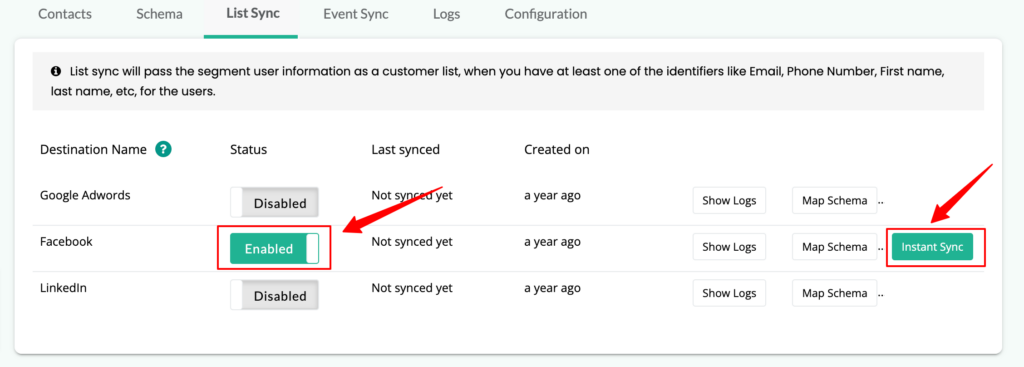Image resolution: width=1024 pixels, height=367 pixels.
Task: Turn on the LinkedIn status toggle
Action: pos(274,296)
